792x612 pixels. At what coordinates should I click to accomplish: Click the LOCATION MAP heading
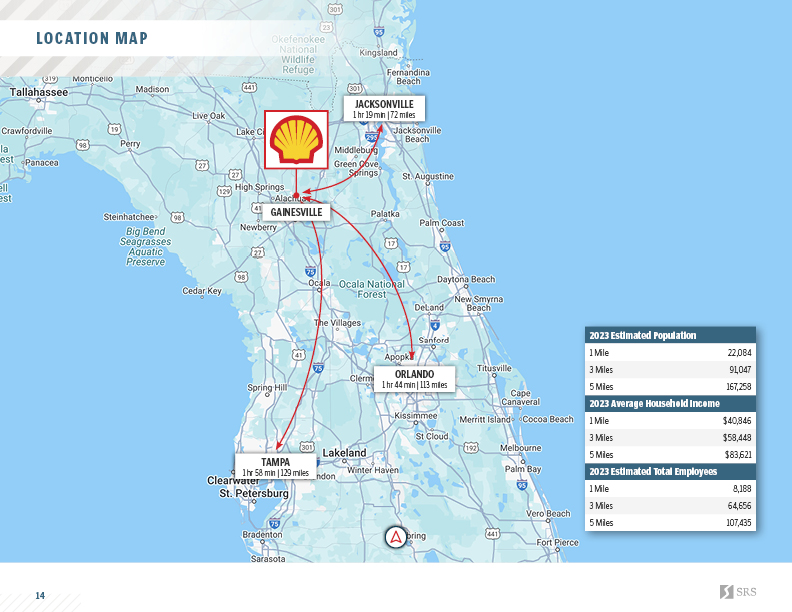[x=92, y=38]
